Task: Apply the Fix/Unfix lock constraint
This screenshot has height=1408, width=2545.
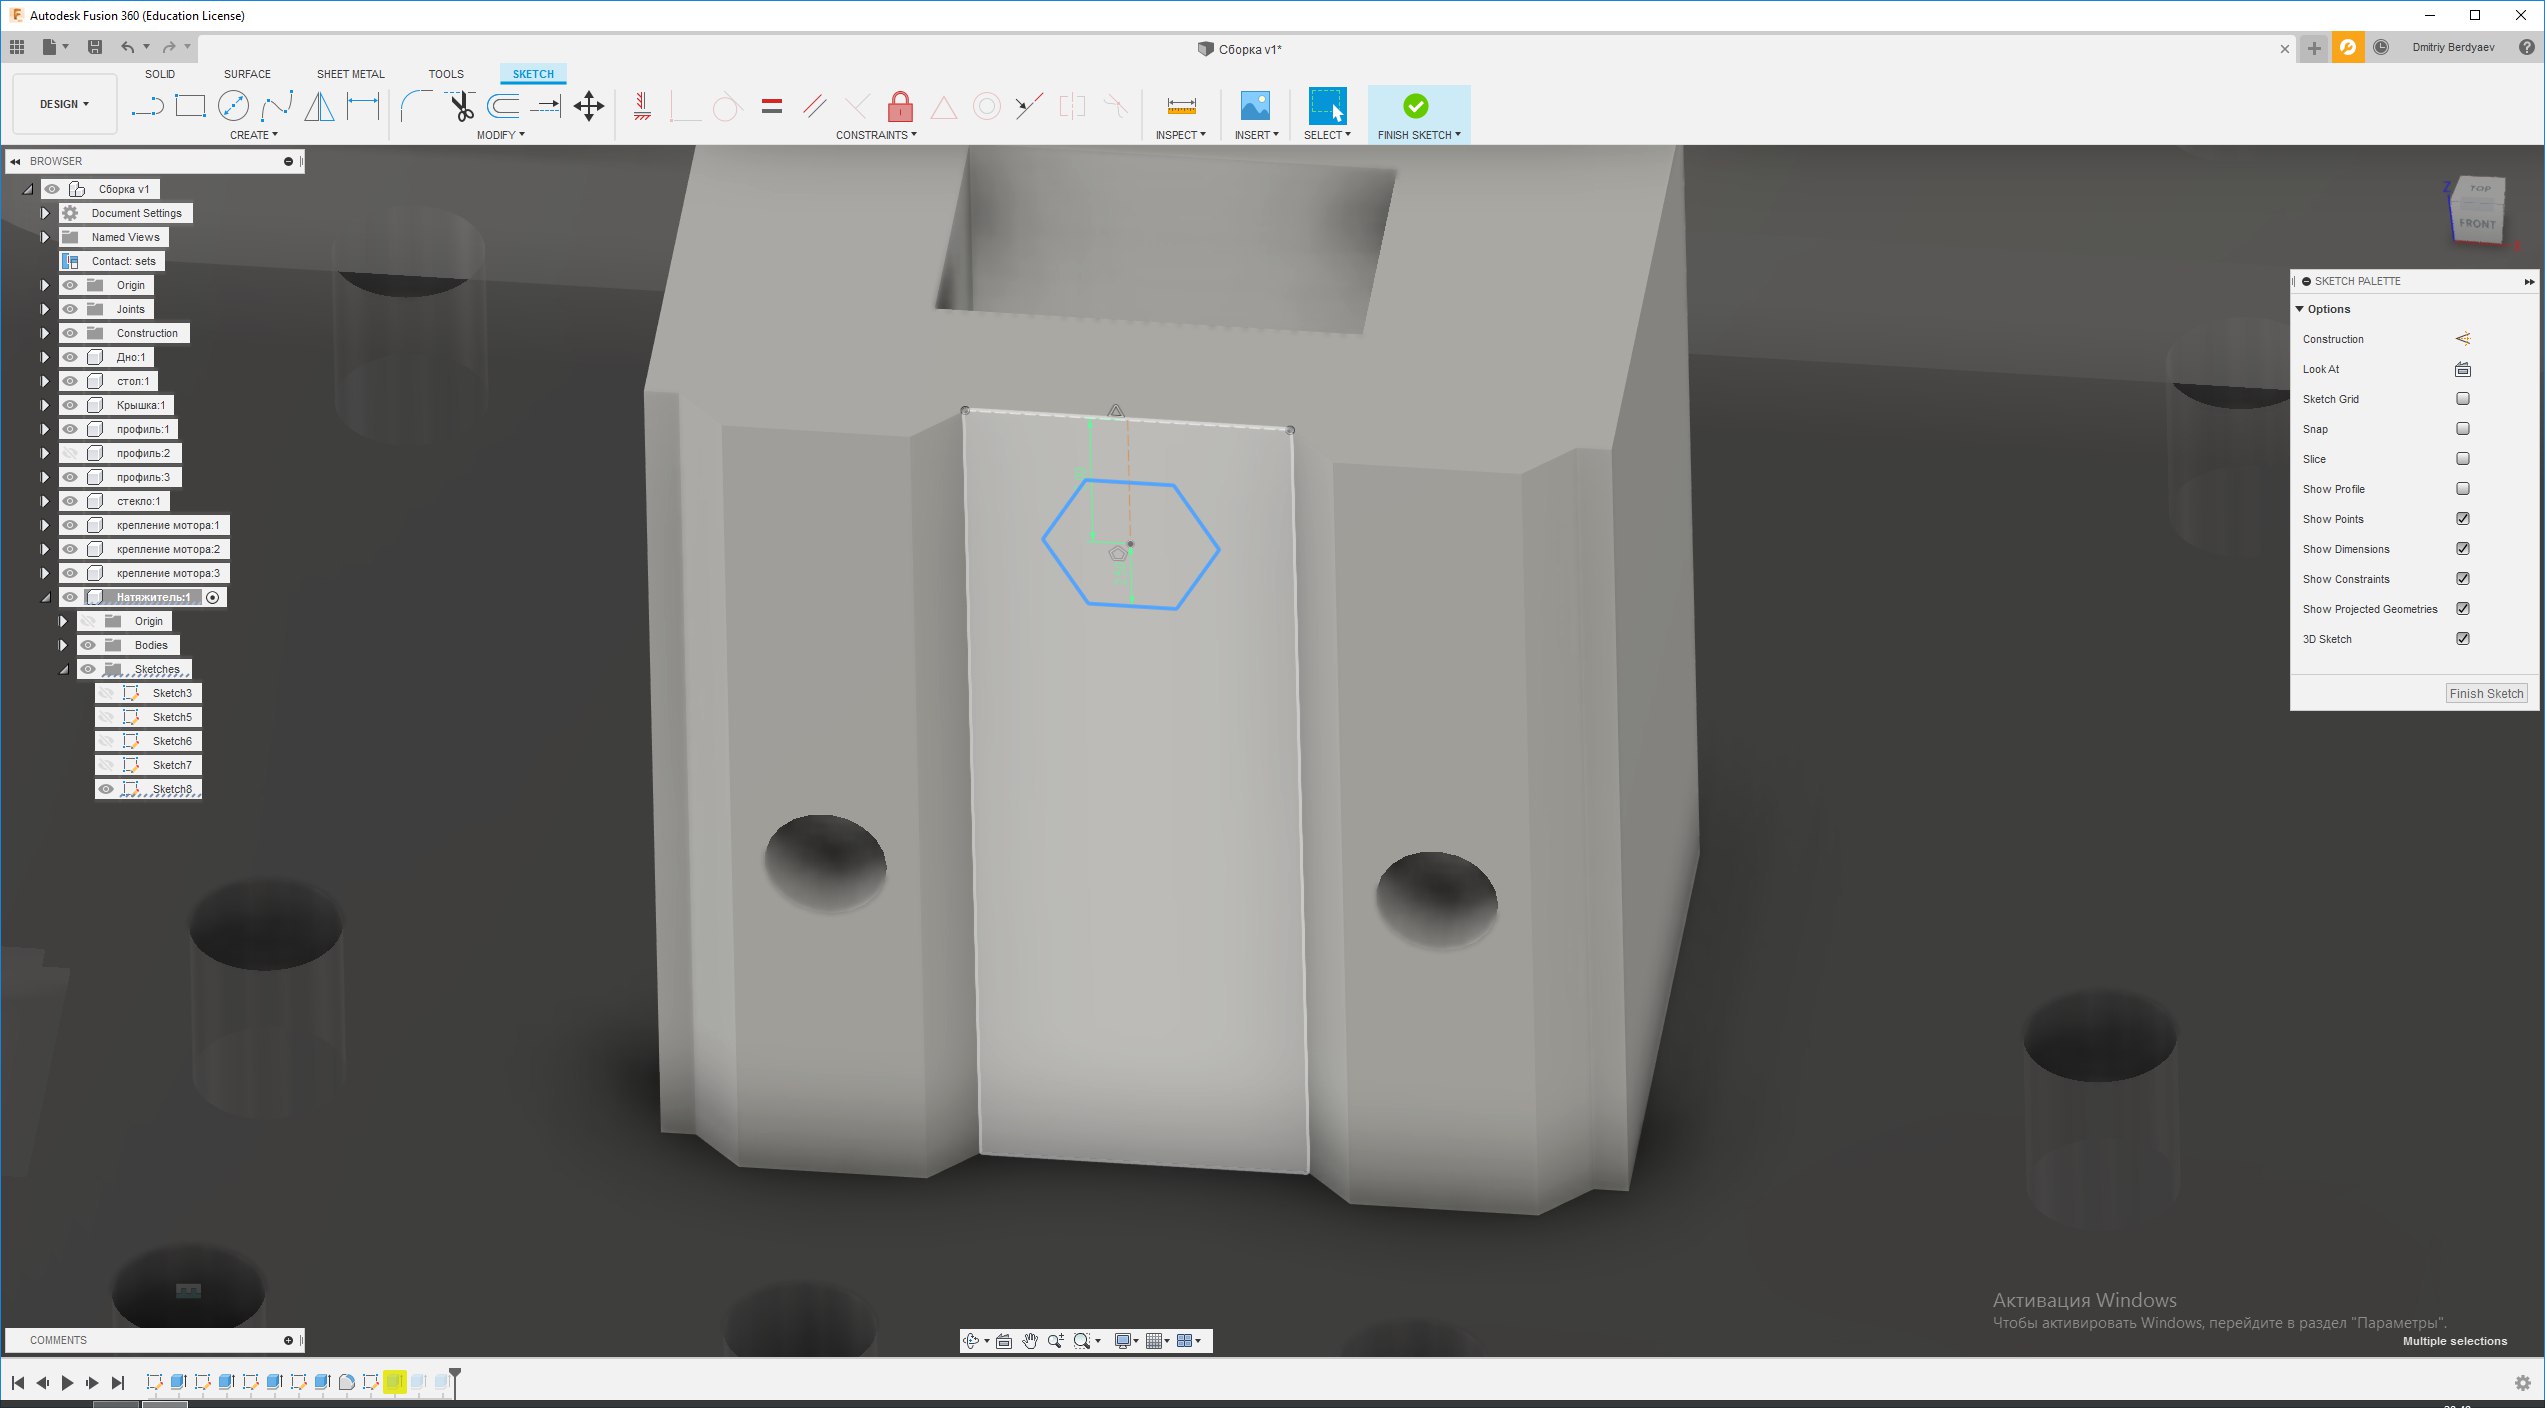Action: click(900, 106)
